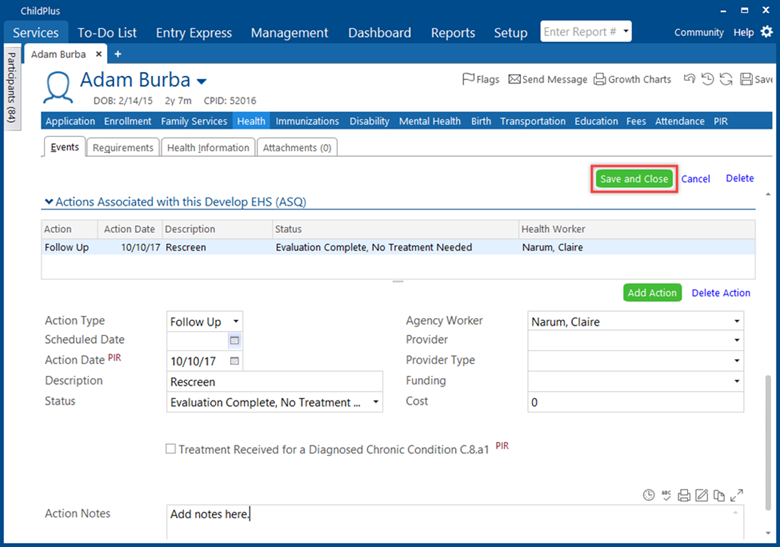Open Growth Charts printer icon

[599, 80]
